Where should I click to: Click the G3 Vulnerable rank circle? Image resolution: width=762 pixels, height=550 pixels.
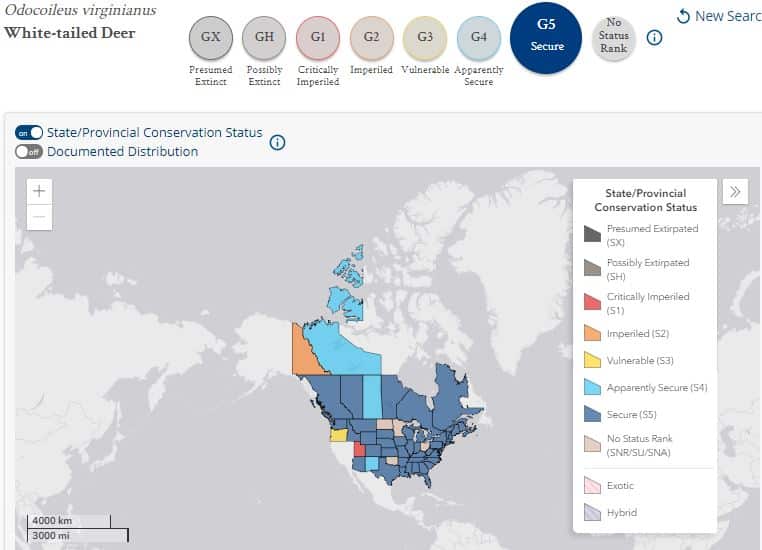coord(425,38)
